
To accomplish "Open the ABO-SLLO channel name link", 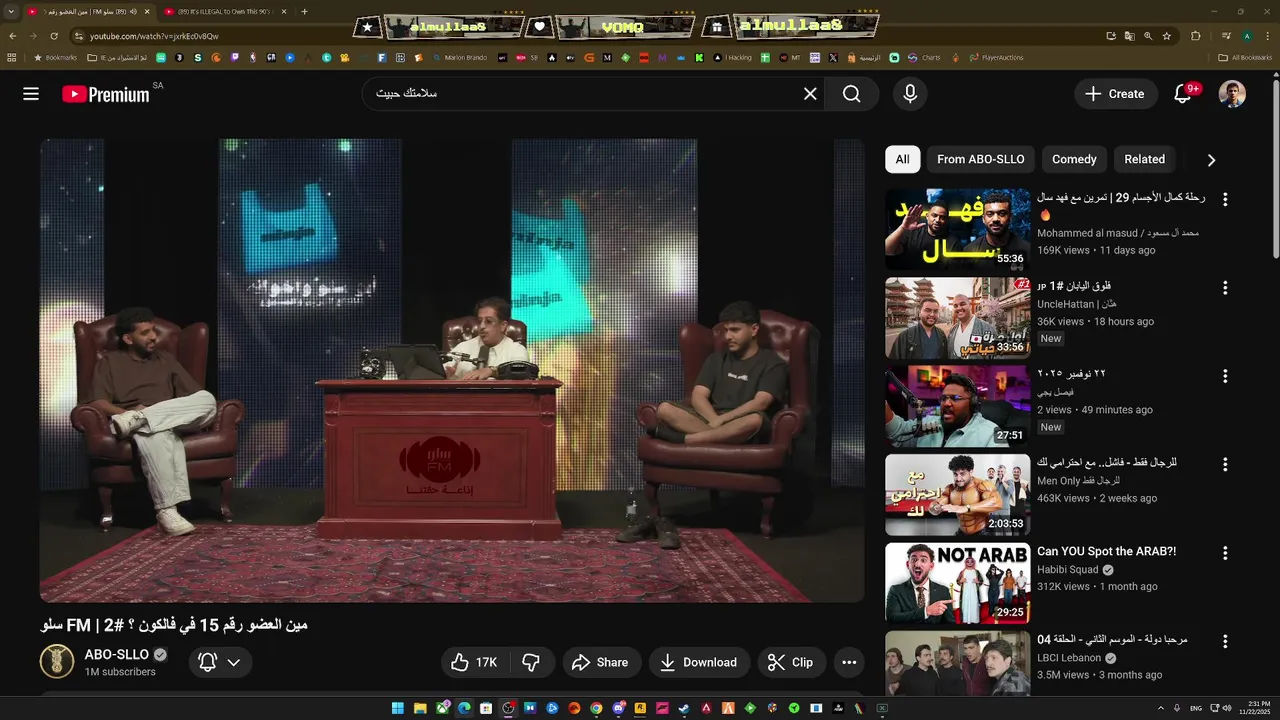I will point(116,654).
